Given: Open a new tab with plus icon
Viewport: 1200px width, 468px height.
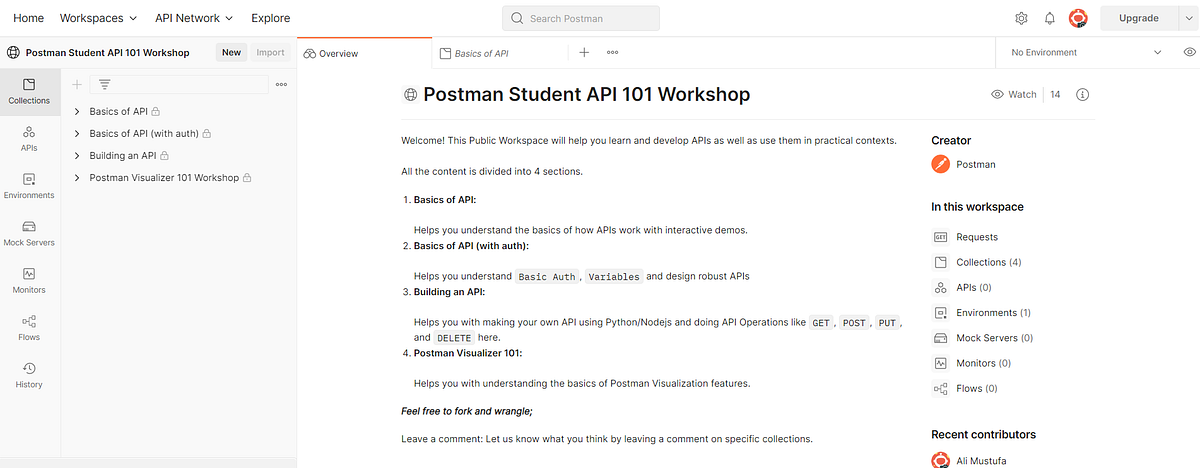Looking at the screenshot, I should 584,52.
